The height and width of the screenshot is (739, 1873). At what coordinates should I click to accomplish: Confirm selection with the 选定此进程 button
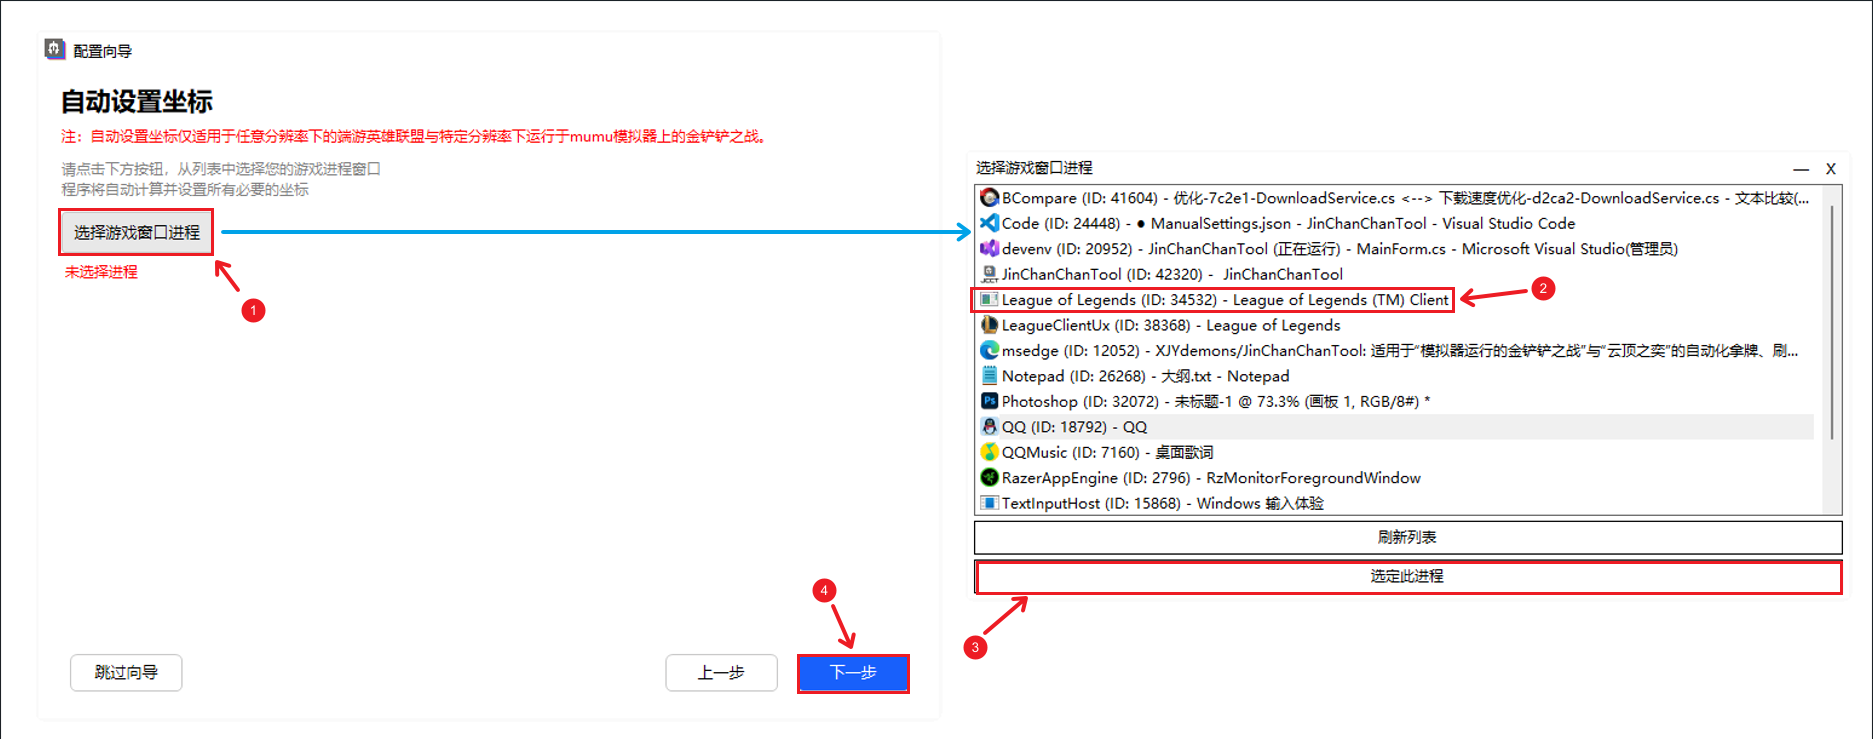[x=1408, y=577]
